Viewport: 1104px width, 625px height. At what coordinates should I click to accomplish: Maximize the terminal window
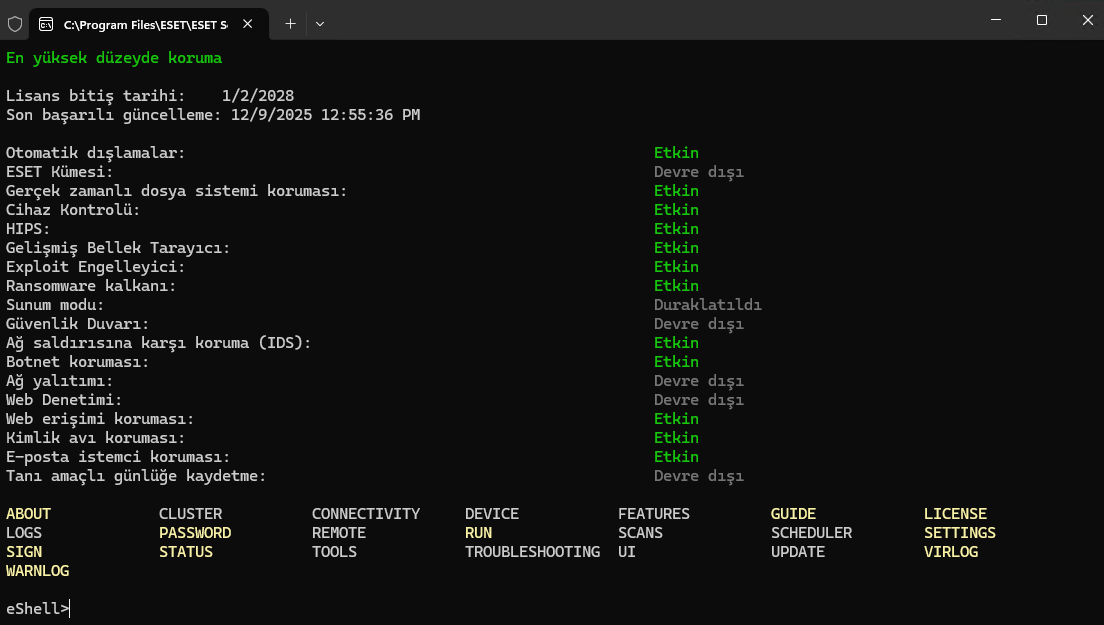(x=1041, y=20)
